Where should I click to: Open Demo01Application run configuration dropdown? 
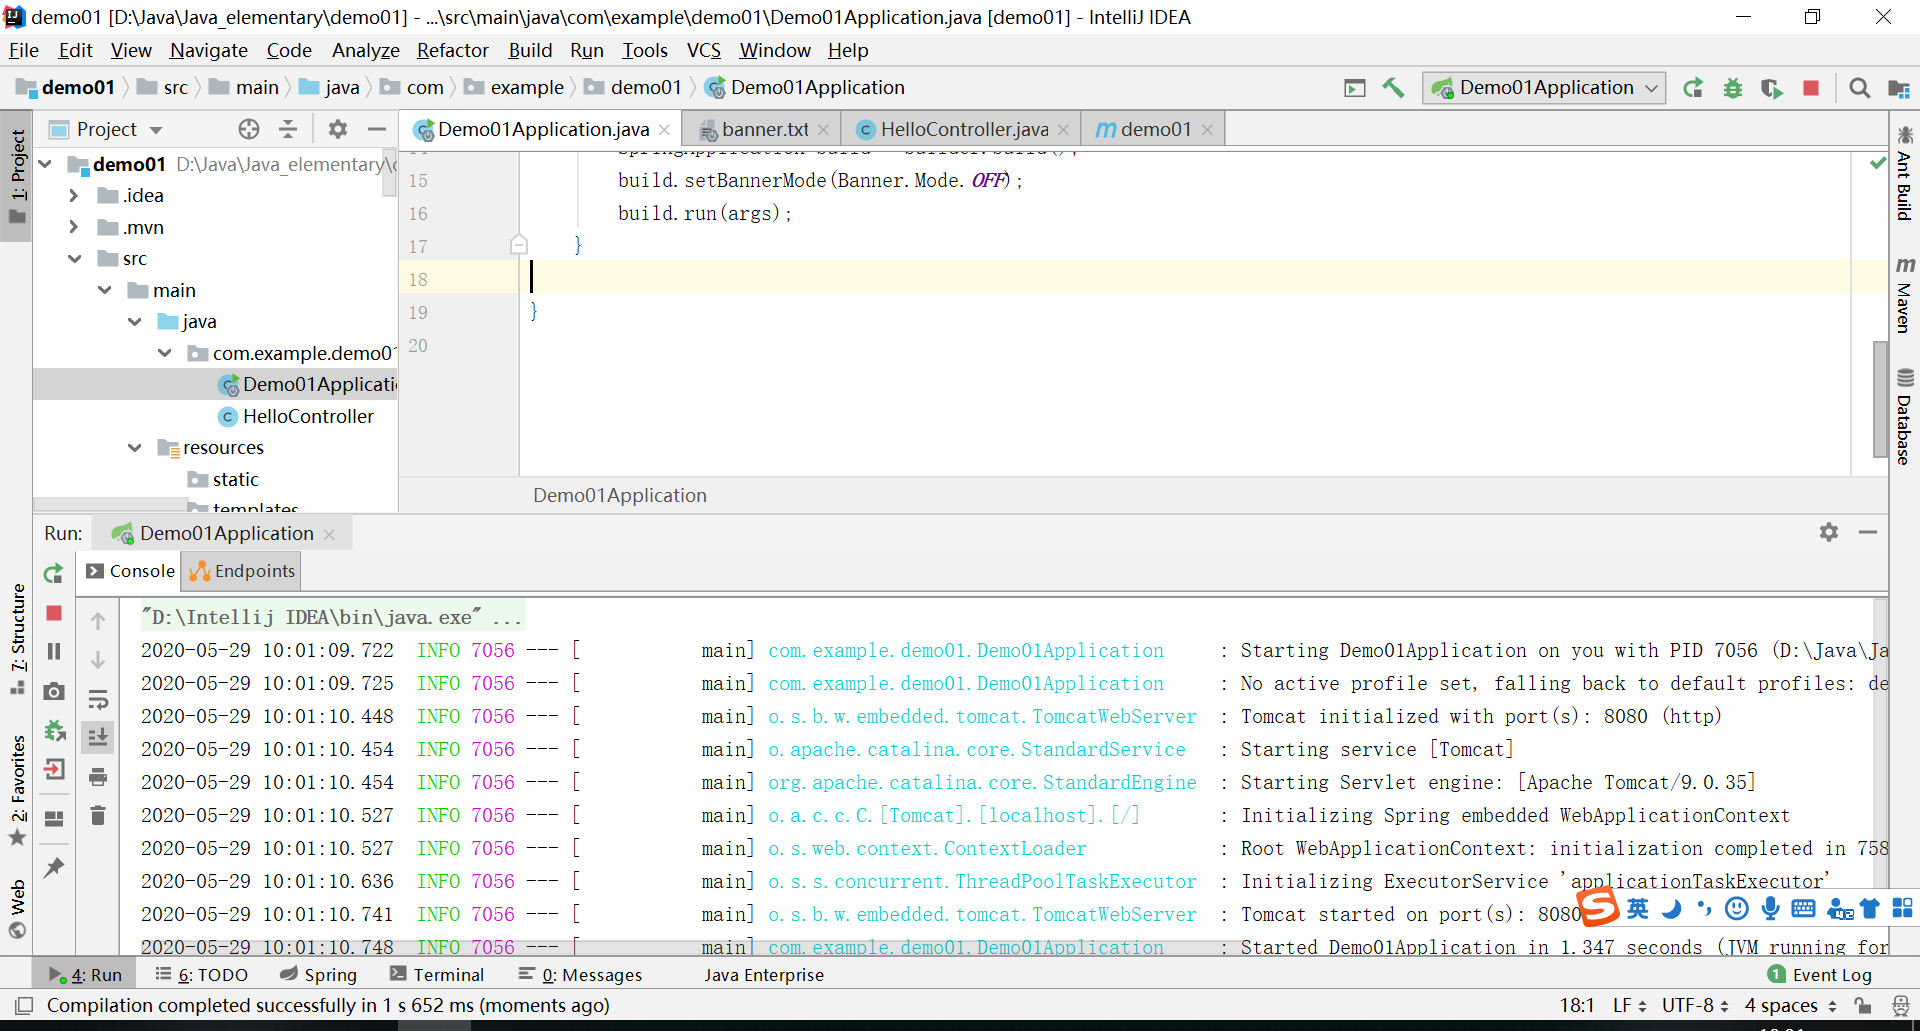[1544, 88]
